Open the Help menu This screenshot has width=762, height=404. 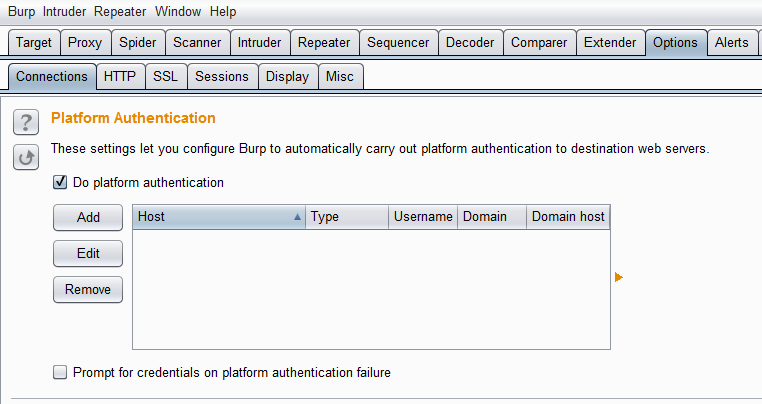(x=223, y=12)
